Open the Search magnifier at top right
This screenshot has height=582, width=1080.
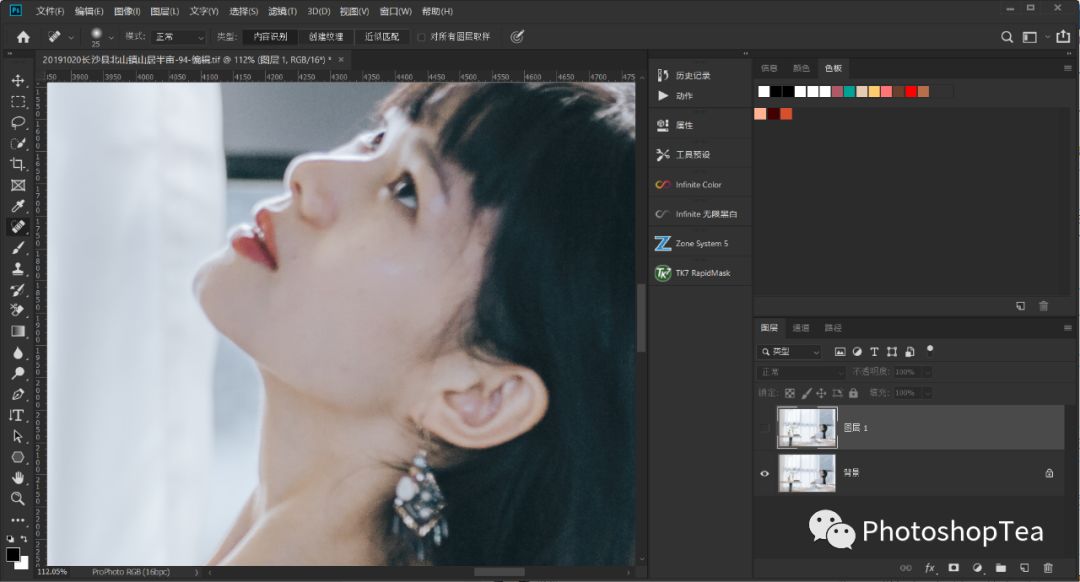pyautogui.click(x=1006, y=37)
